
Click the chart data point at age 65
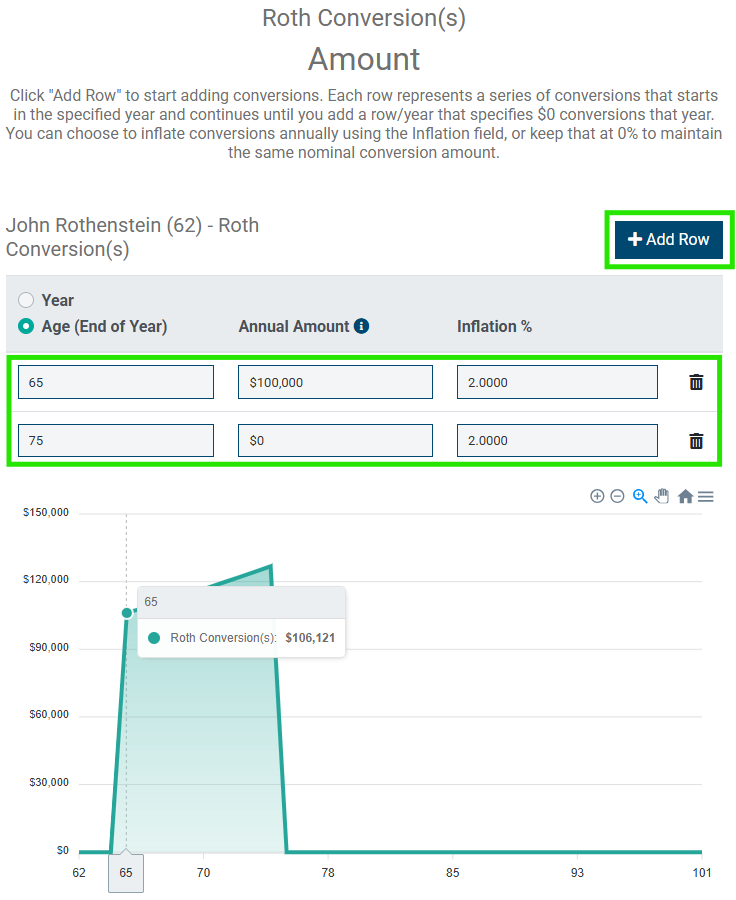coord(127,613)
